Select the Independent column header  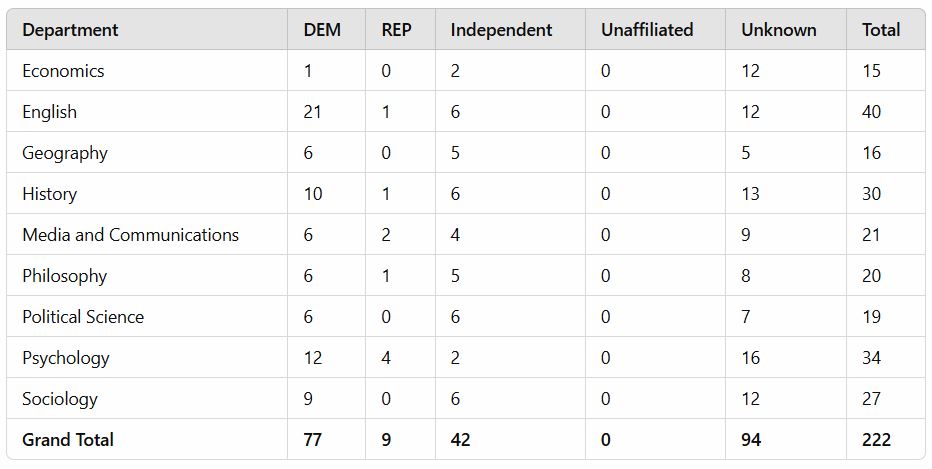point(501,30)
